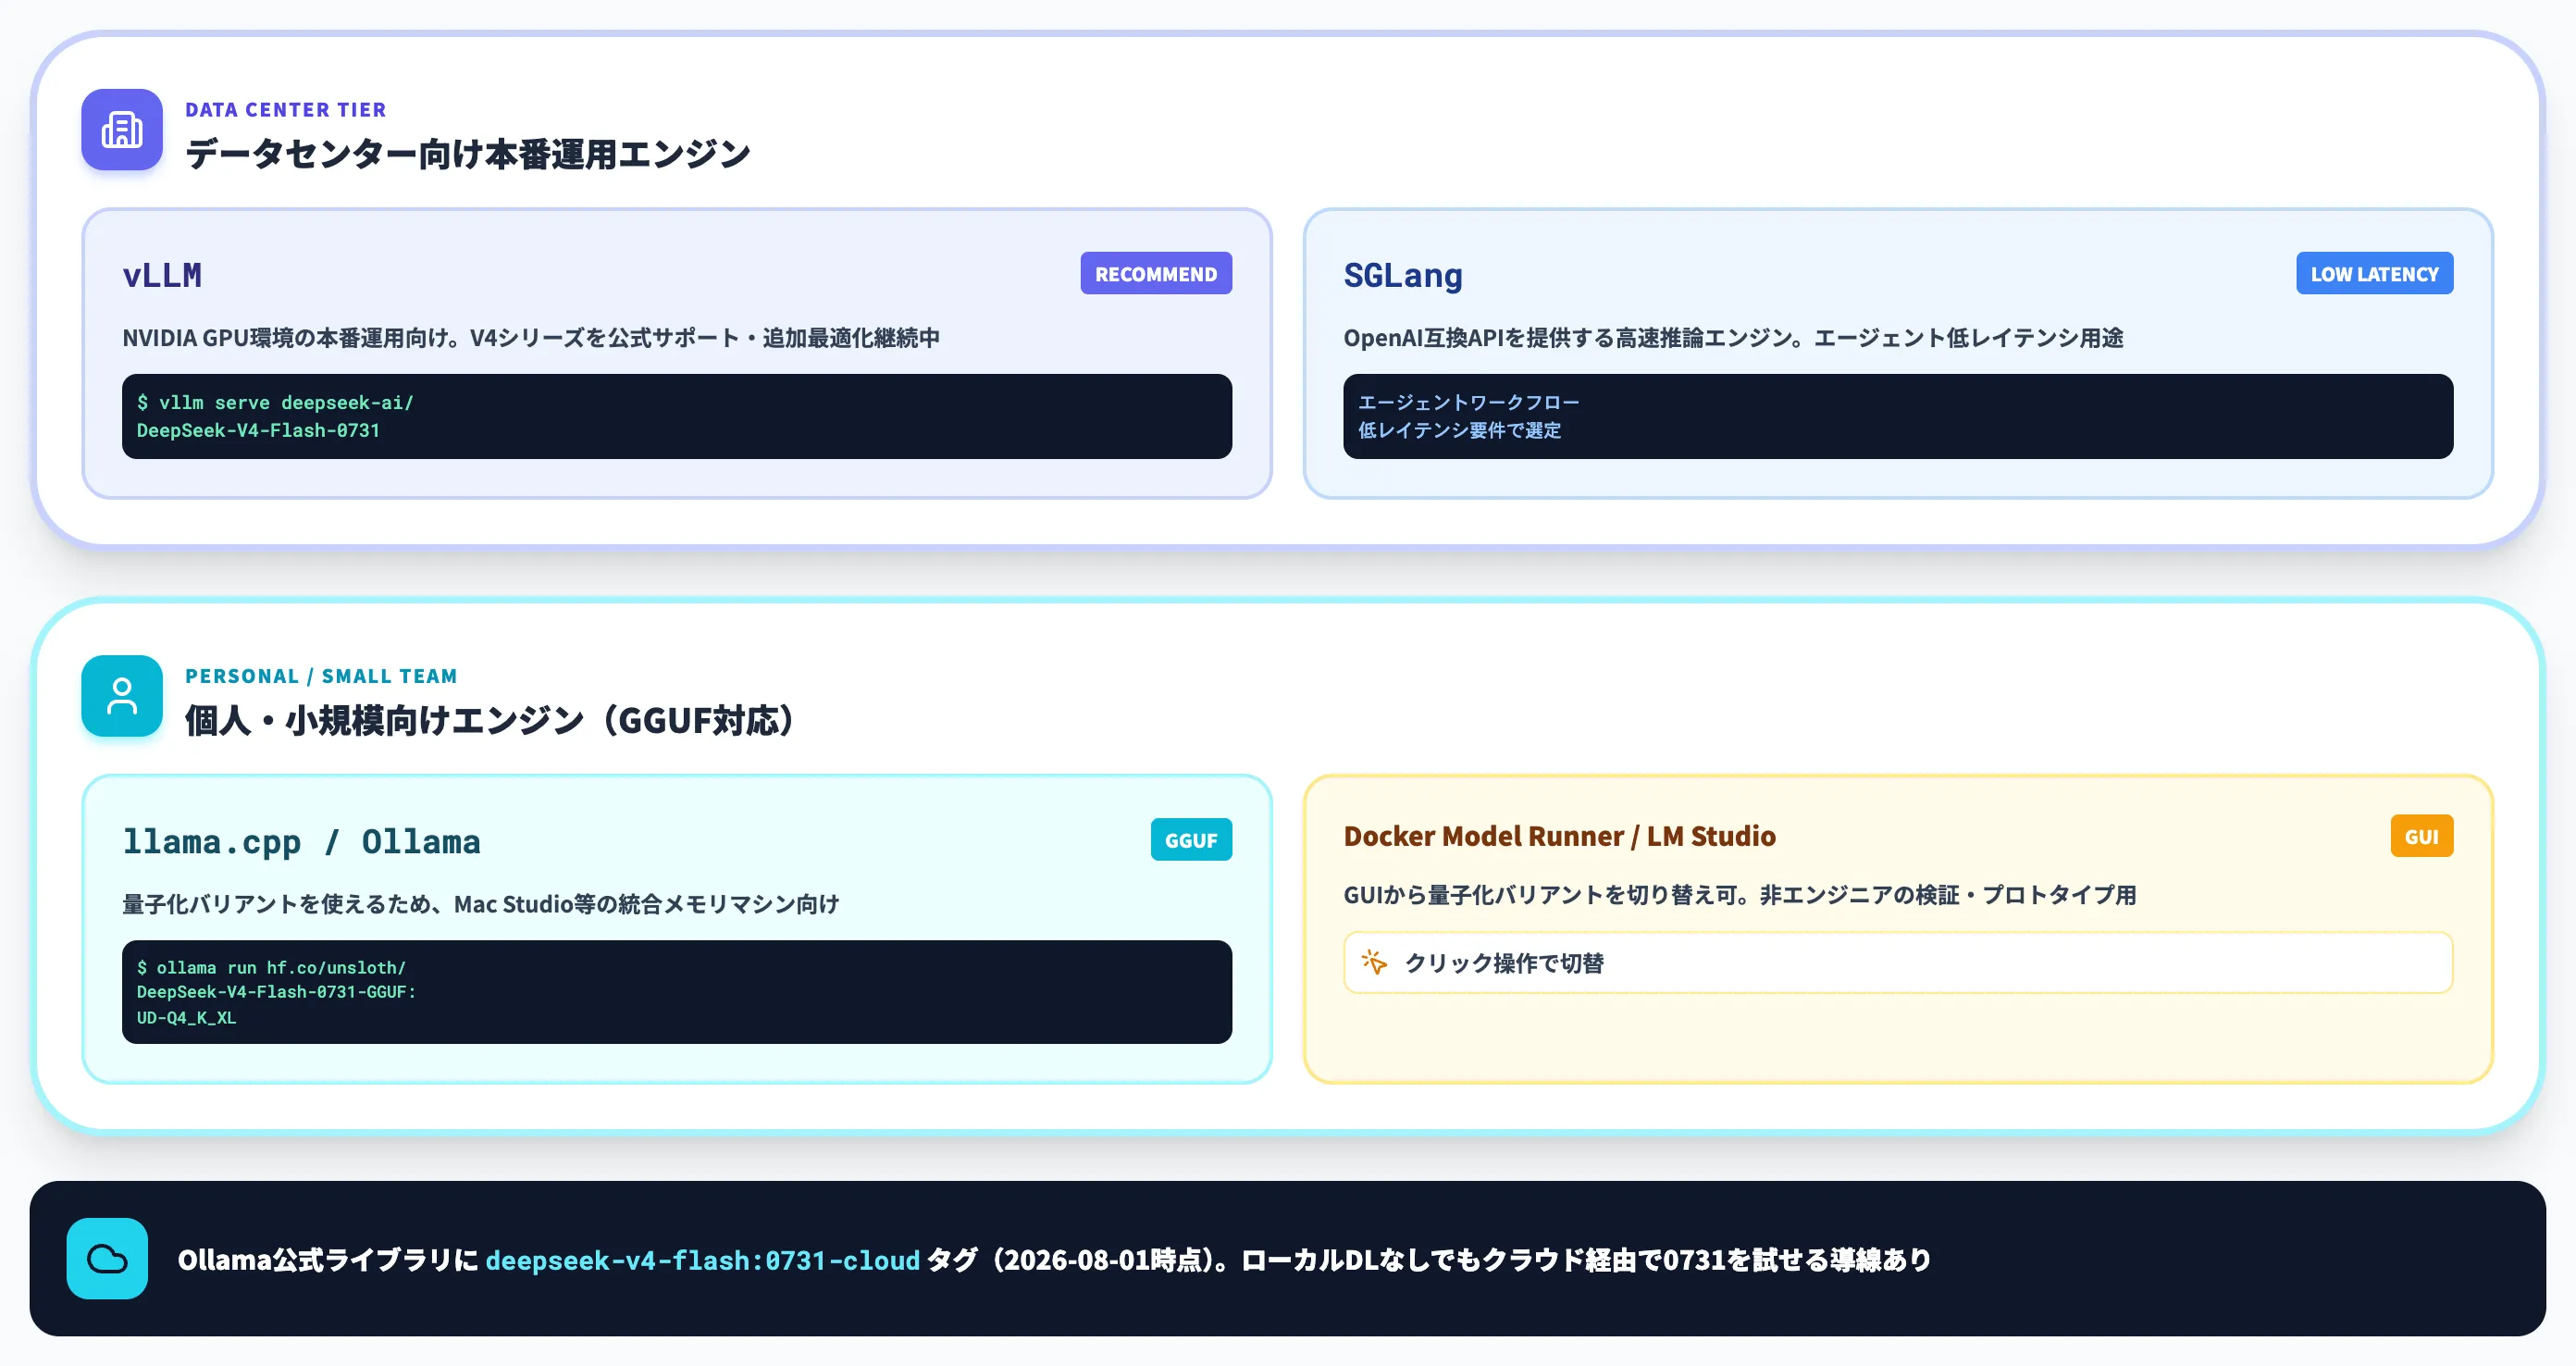This screenshot has height=1366, width=2576.
Task: Click the Ollama公式ライブラリに text in banner
Action: click(x=328, y=1260)
